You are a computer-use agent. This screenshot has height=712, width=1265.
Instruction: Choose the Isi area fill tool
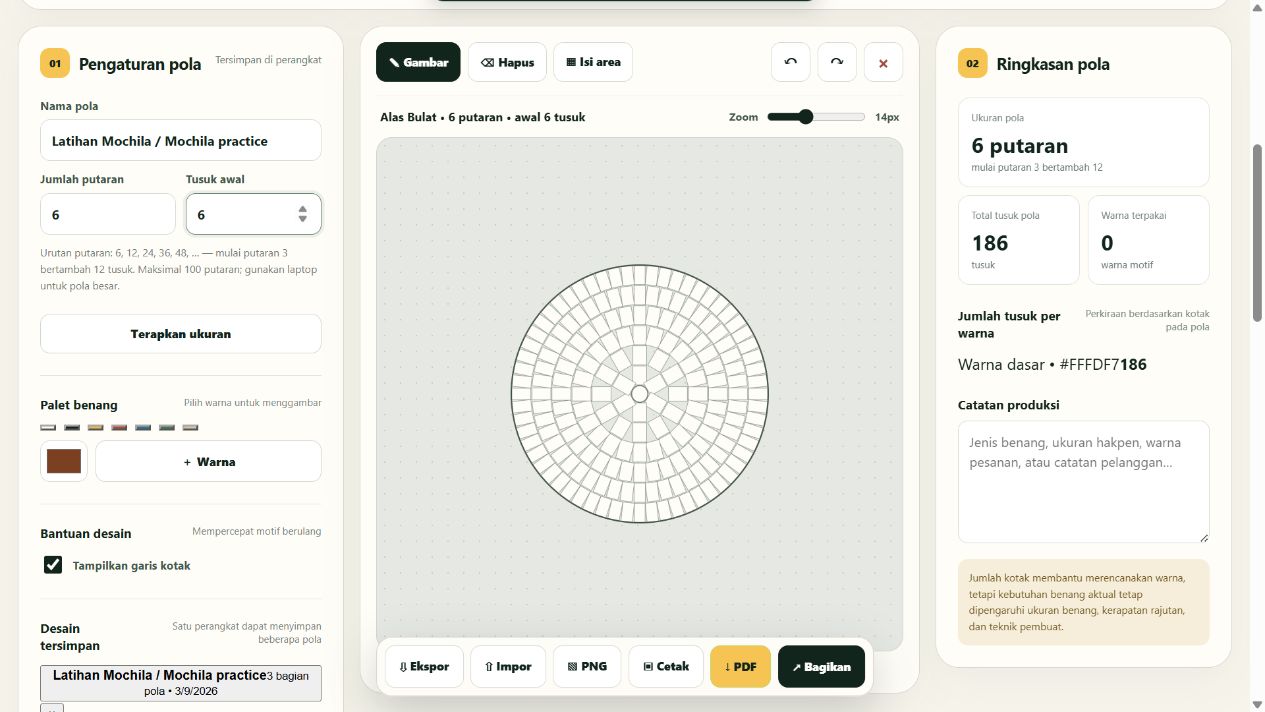pos(593,62)
